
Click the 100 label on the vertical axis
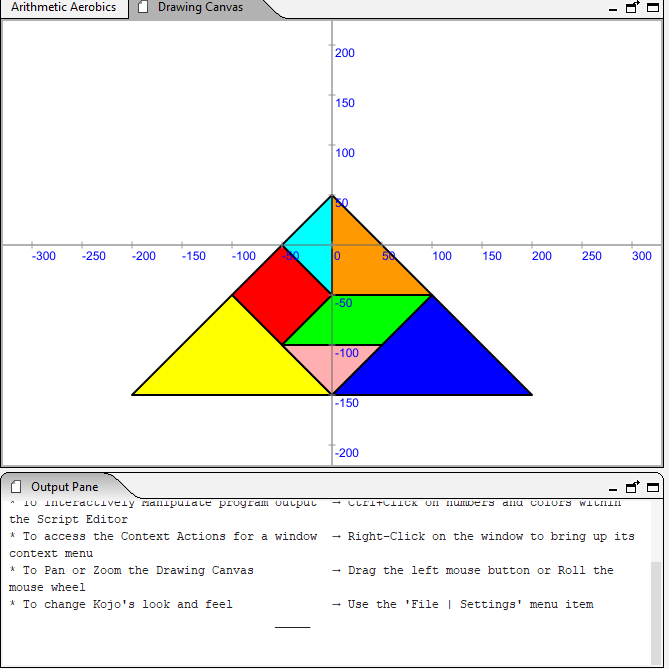tap(345, 153)
